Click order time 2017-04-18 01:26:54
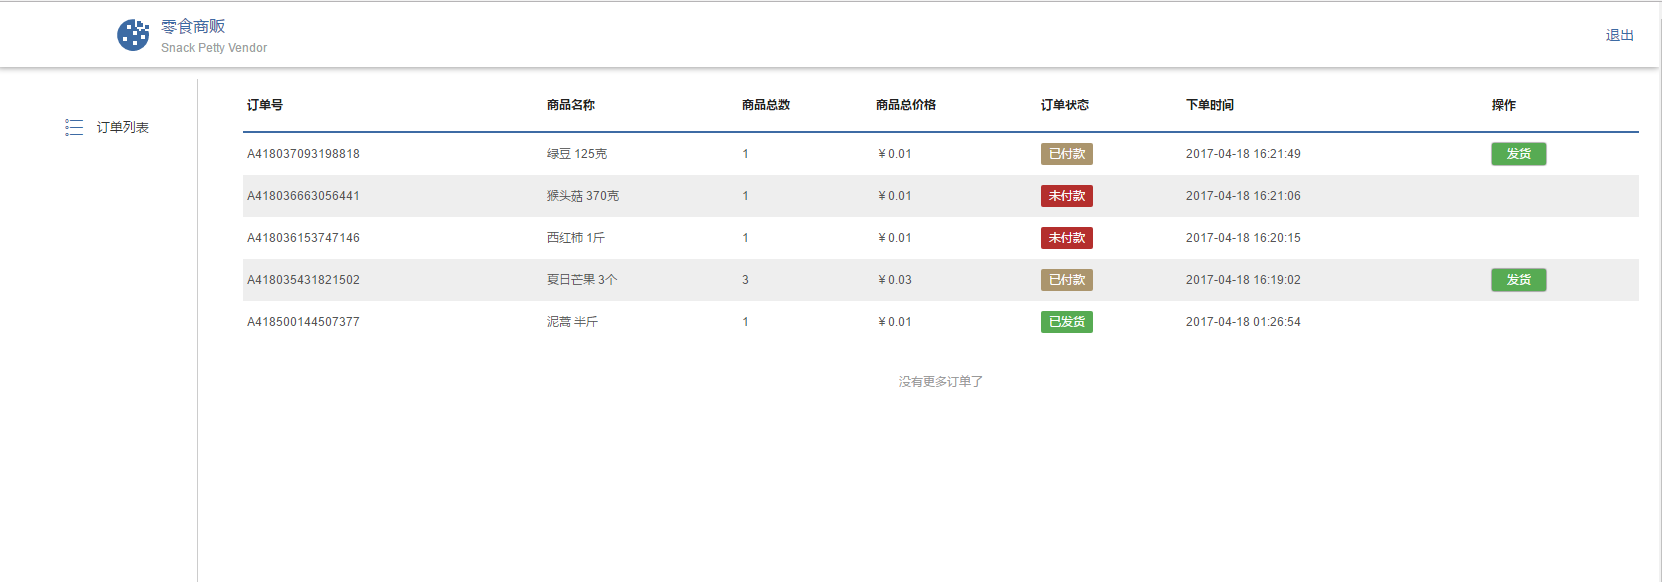The height and width of the screenshot is (582, 1662). pos(1243,322)
